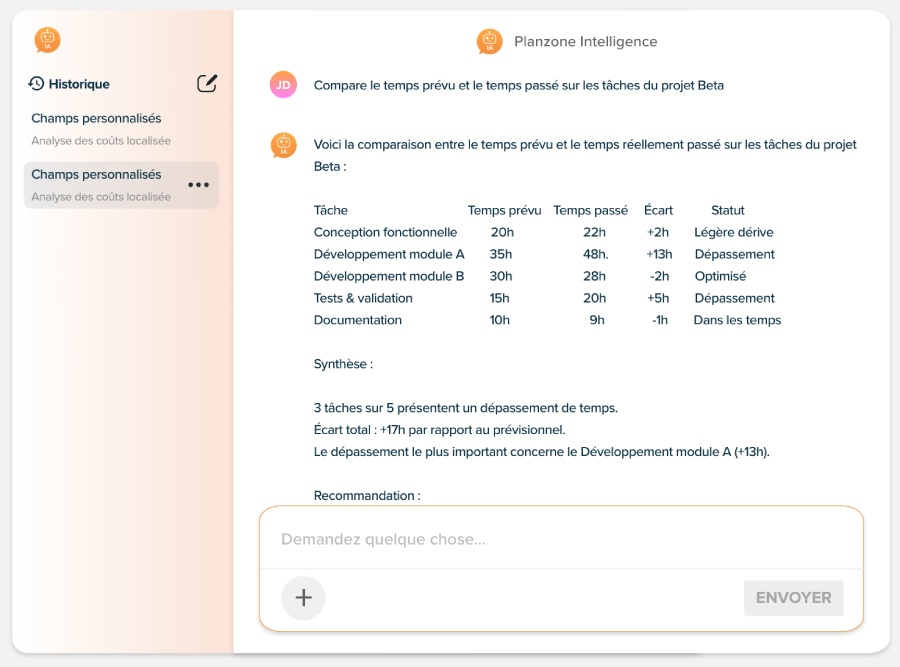Click the assistant avatar next to the response
Viewport: 900px width, 667px height.
coord(281,145)
